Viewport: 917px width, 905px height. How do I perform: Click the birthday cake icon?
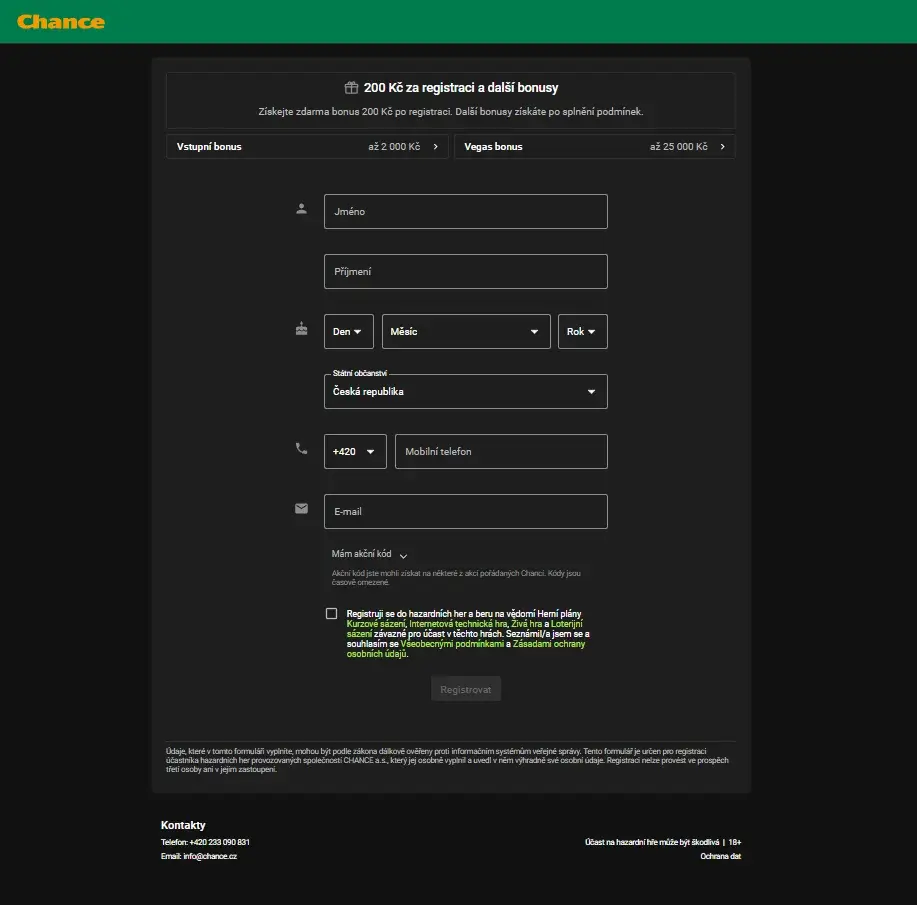point(301,329)
